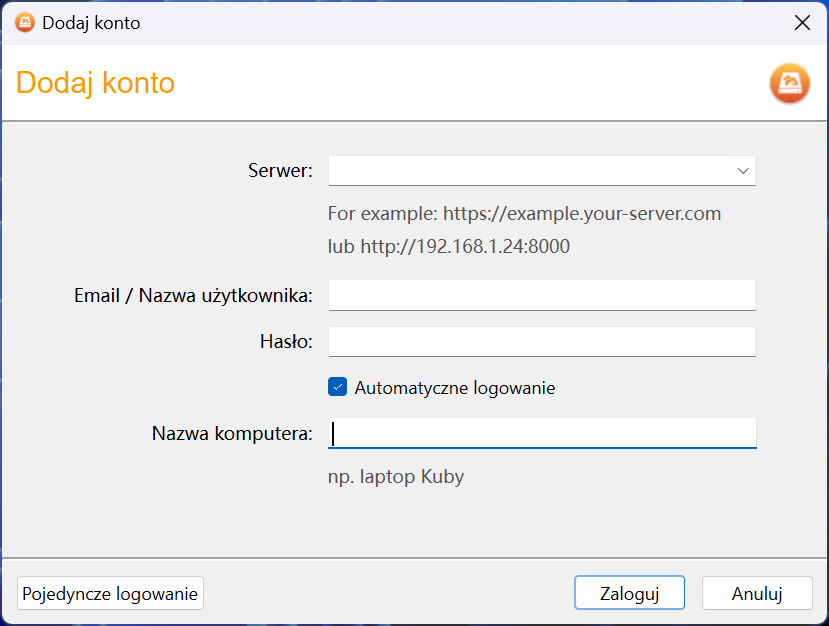829x626 pixels.
Task: Click the "Automatyczne logowanie" checkbox label text
Action: 455,388
